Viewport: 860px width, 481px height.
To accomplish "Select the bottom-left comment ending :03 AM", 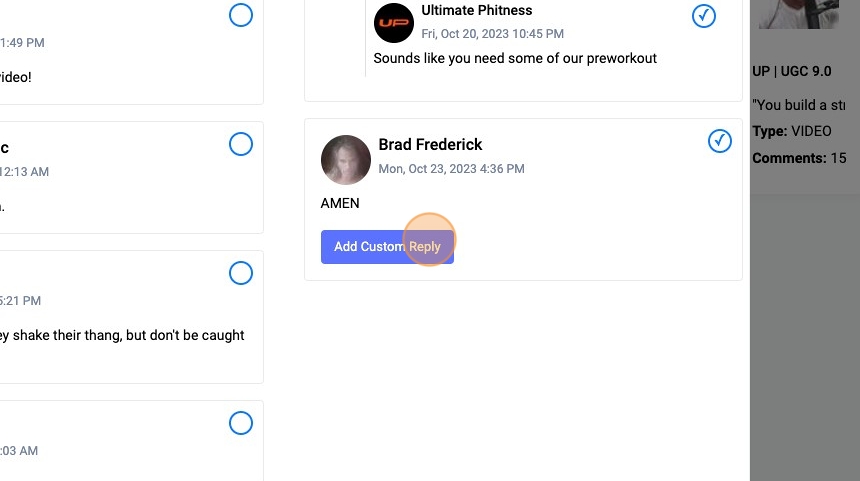I will [x=241, y=423].
